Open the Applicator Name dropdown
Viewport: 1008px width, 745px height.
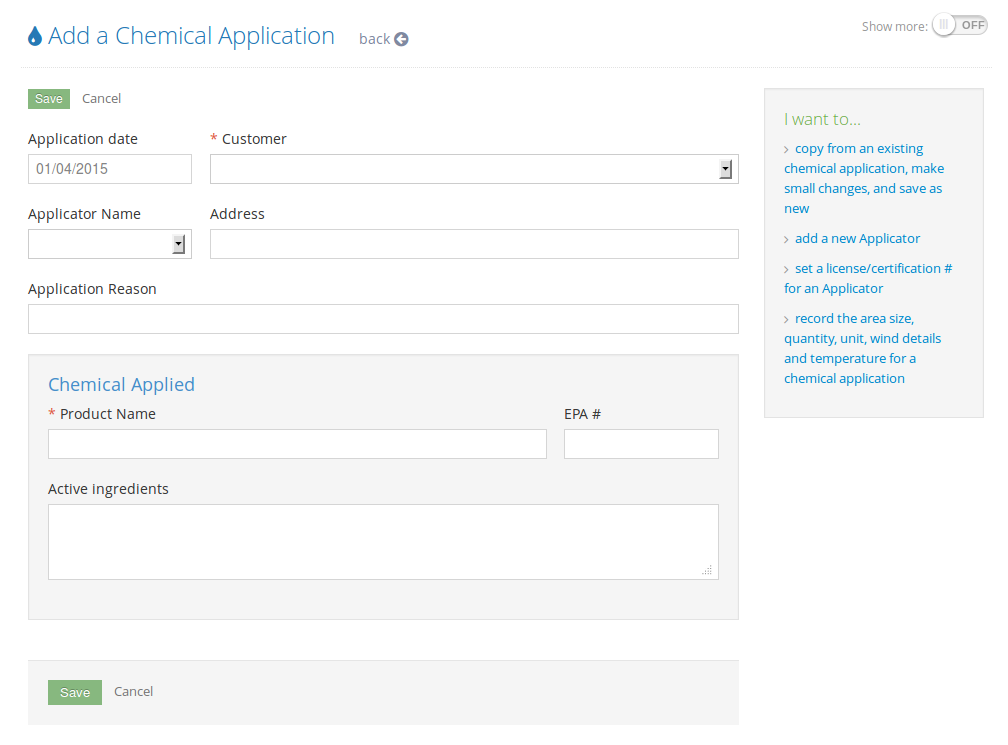click(110, 244)
